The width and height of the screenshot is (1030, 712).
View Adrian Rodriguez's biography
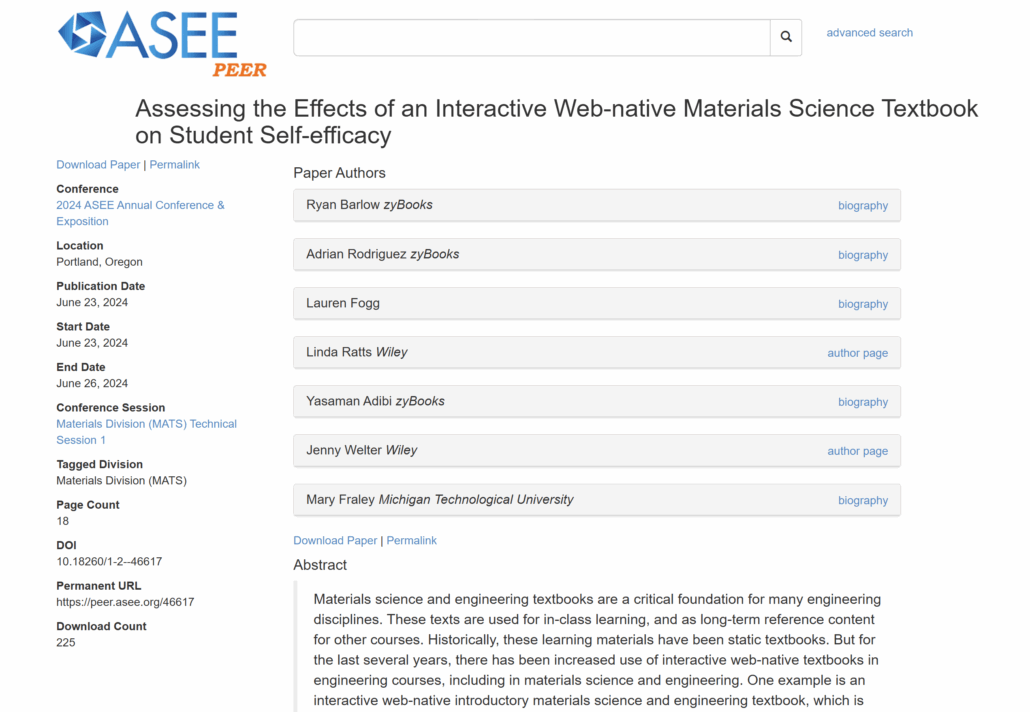click(862, 255)
